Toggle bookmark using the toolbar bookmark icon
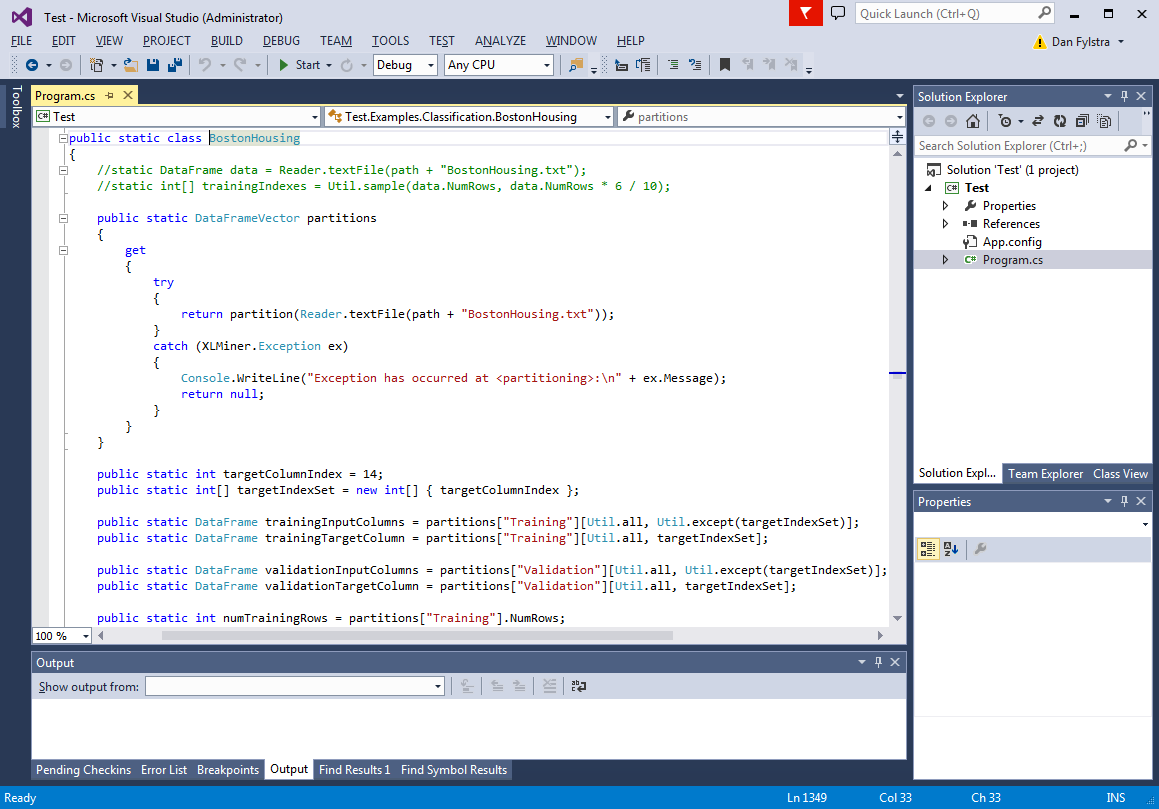The height and width of the screenshot is (809, 1159). [725, 65]
